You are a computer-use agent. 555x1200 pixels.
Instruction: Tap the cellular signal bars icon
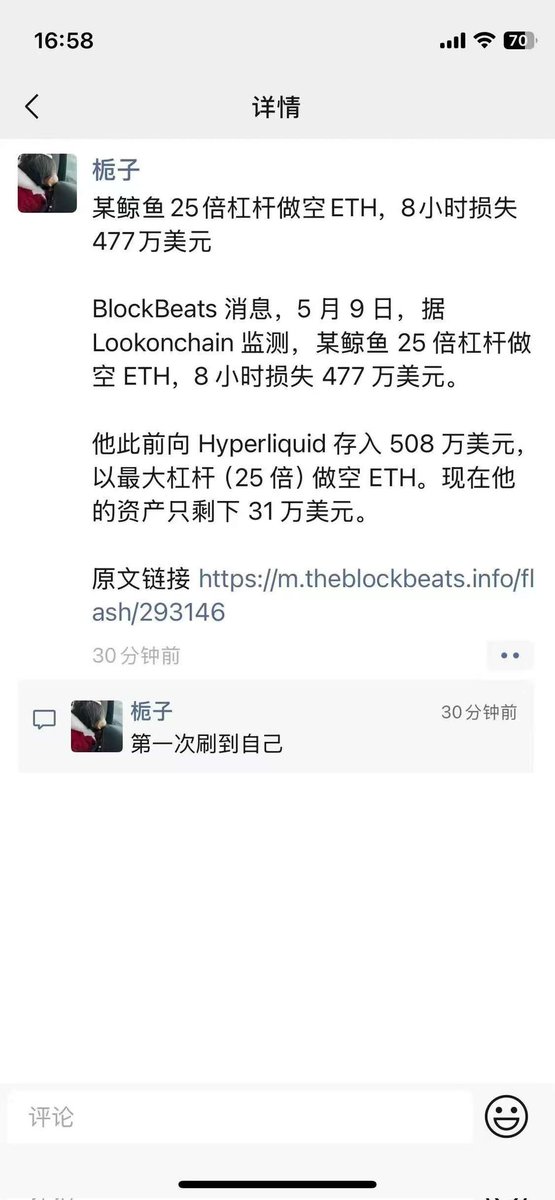(452, 41)
